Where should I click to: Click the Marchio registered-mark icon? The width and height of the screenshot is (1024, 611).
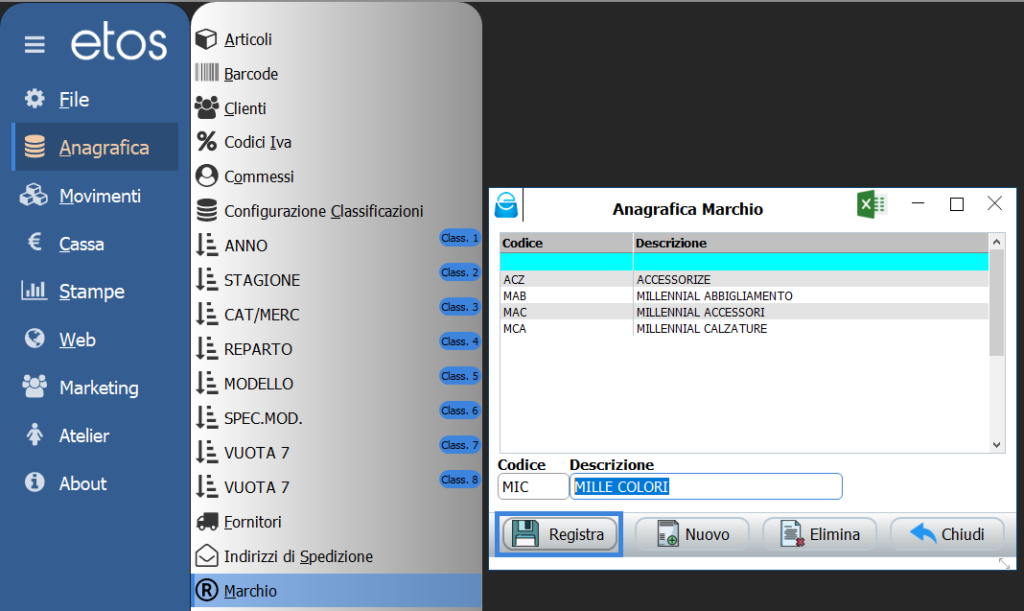(x=207, y=590)
